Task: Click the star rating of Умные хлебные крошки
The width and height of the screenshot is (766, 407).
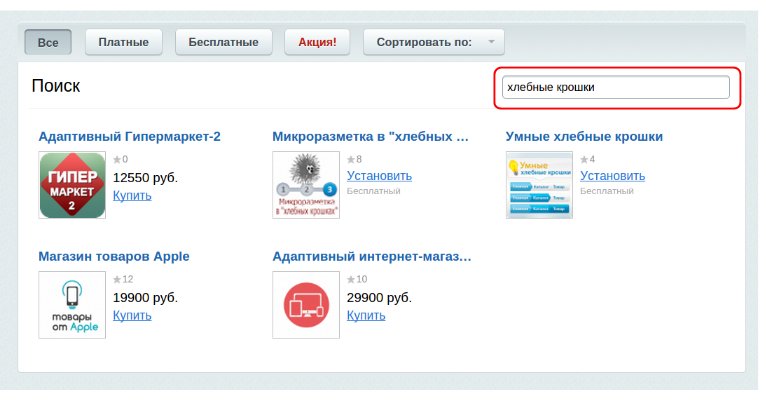Action: pyautogui.click(x=588, y=159)
